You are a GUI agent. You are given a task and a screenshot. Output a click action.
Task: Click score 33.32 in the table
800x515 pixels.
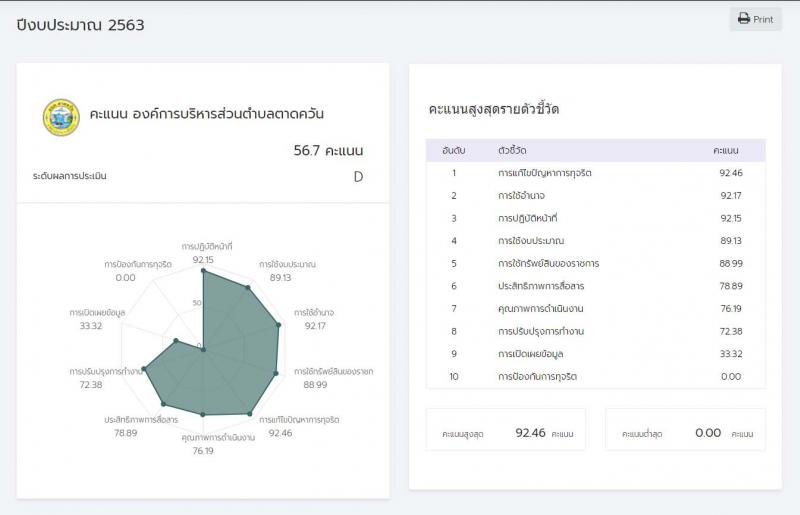coord(731,354)
